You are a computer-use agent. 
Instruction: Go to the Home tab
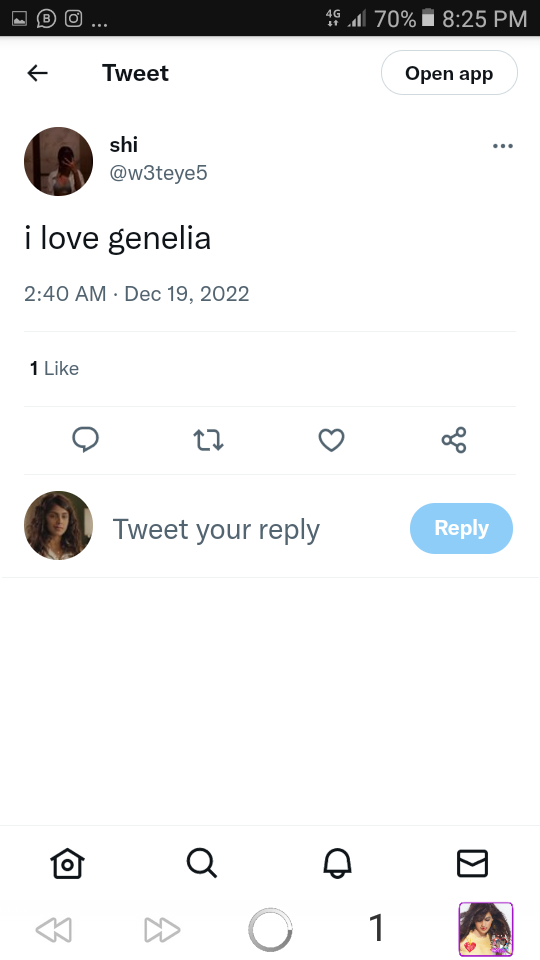coord(67,864)
